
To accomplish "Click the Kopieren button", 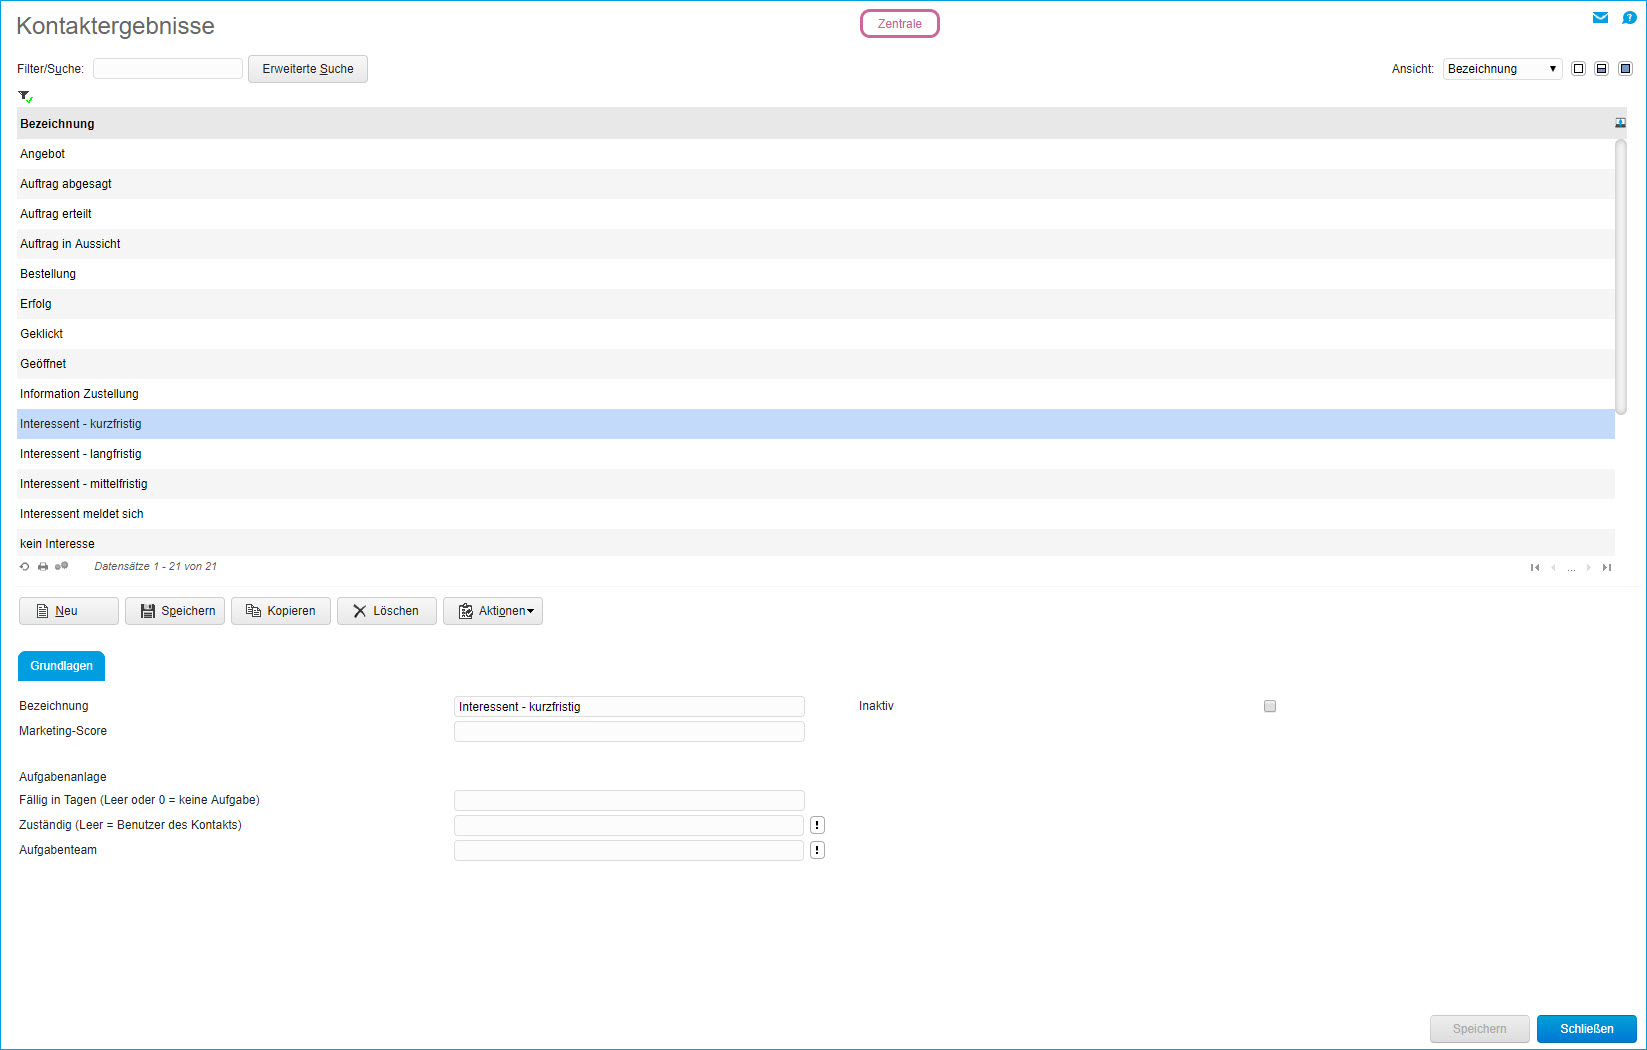I will [281, 611].
